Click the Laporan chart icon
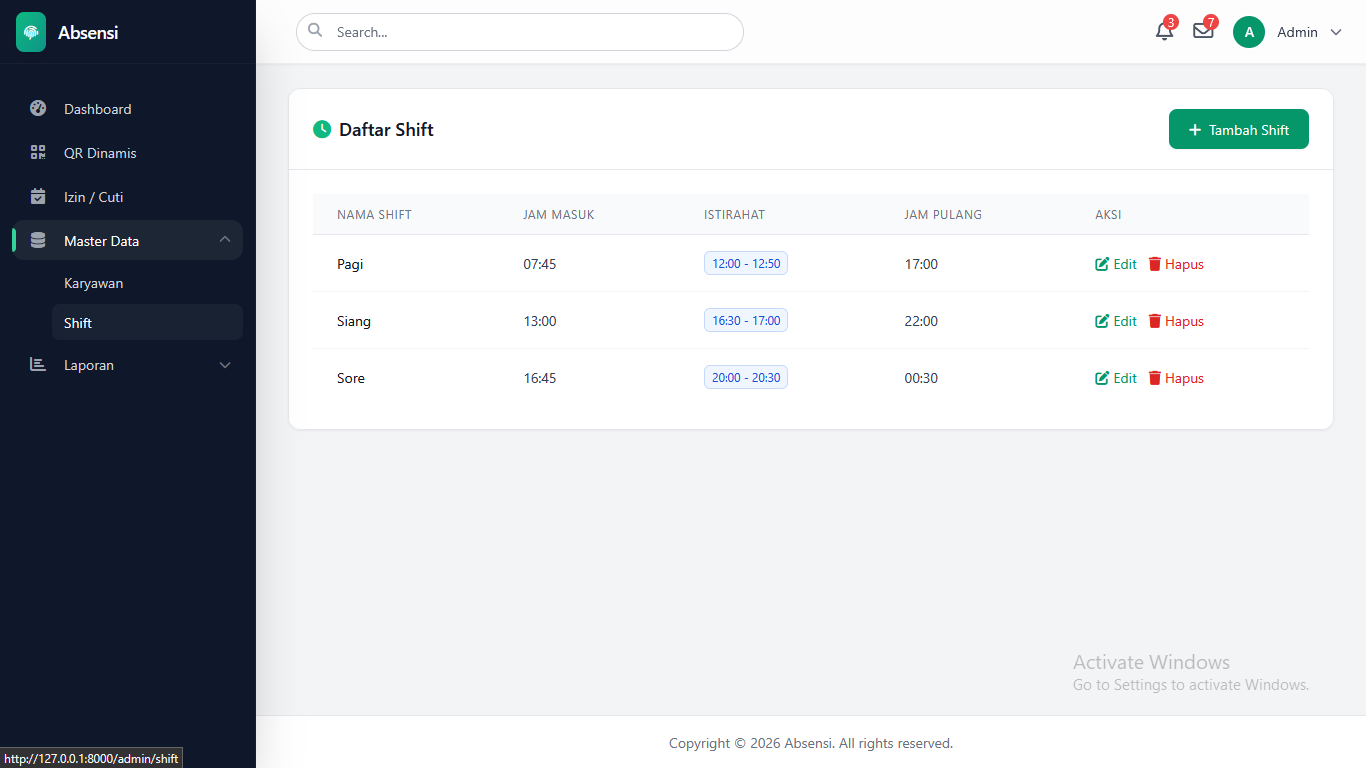 click(38, 365)
